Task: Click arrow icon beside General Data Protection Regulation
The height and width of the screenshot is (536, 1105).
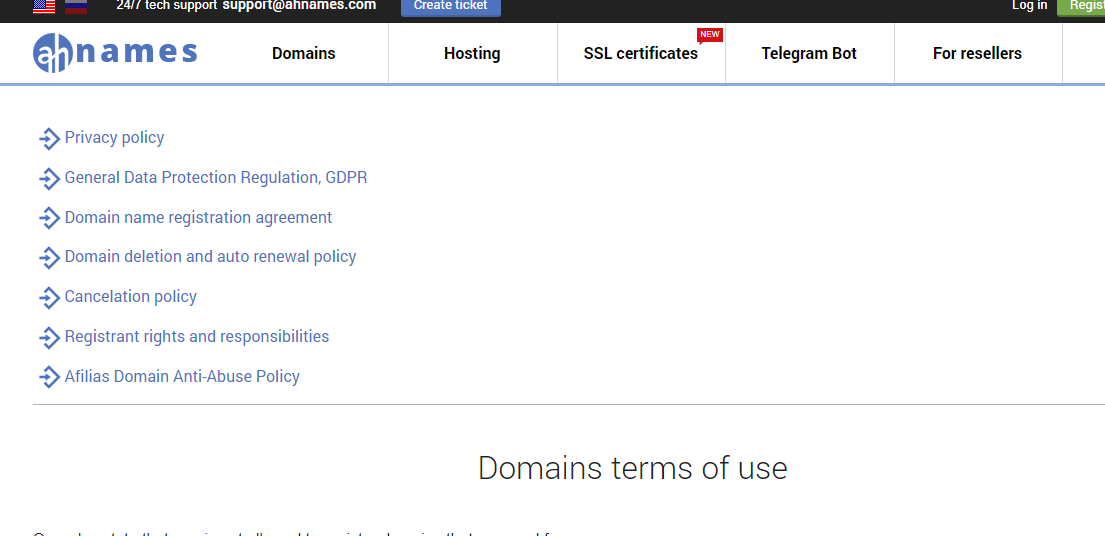Action: 49,178
